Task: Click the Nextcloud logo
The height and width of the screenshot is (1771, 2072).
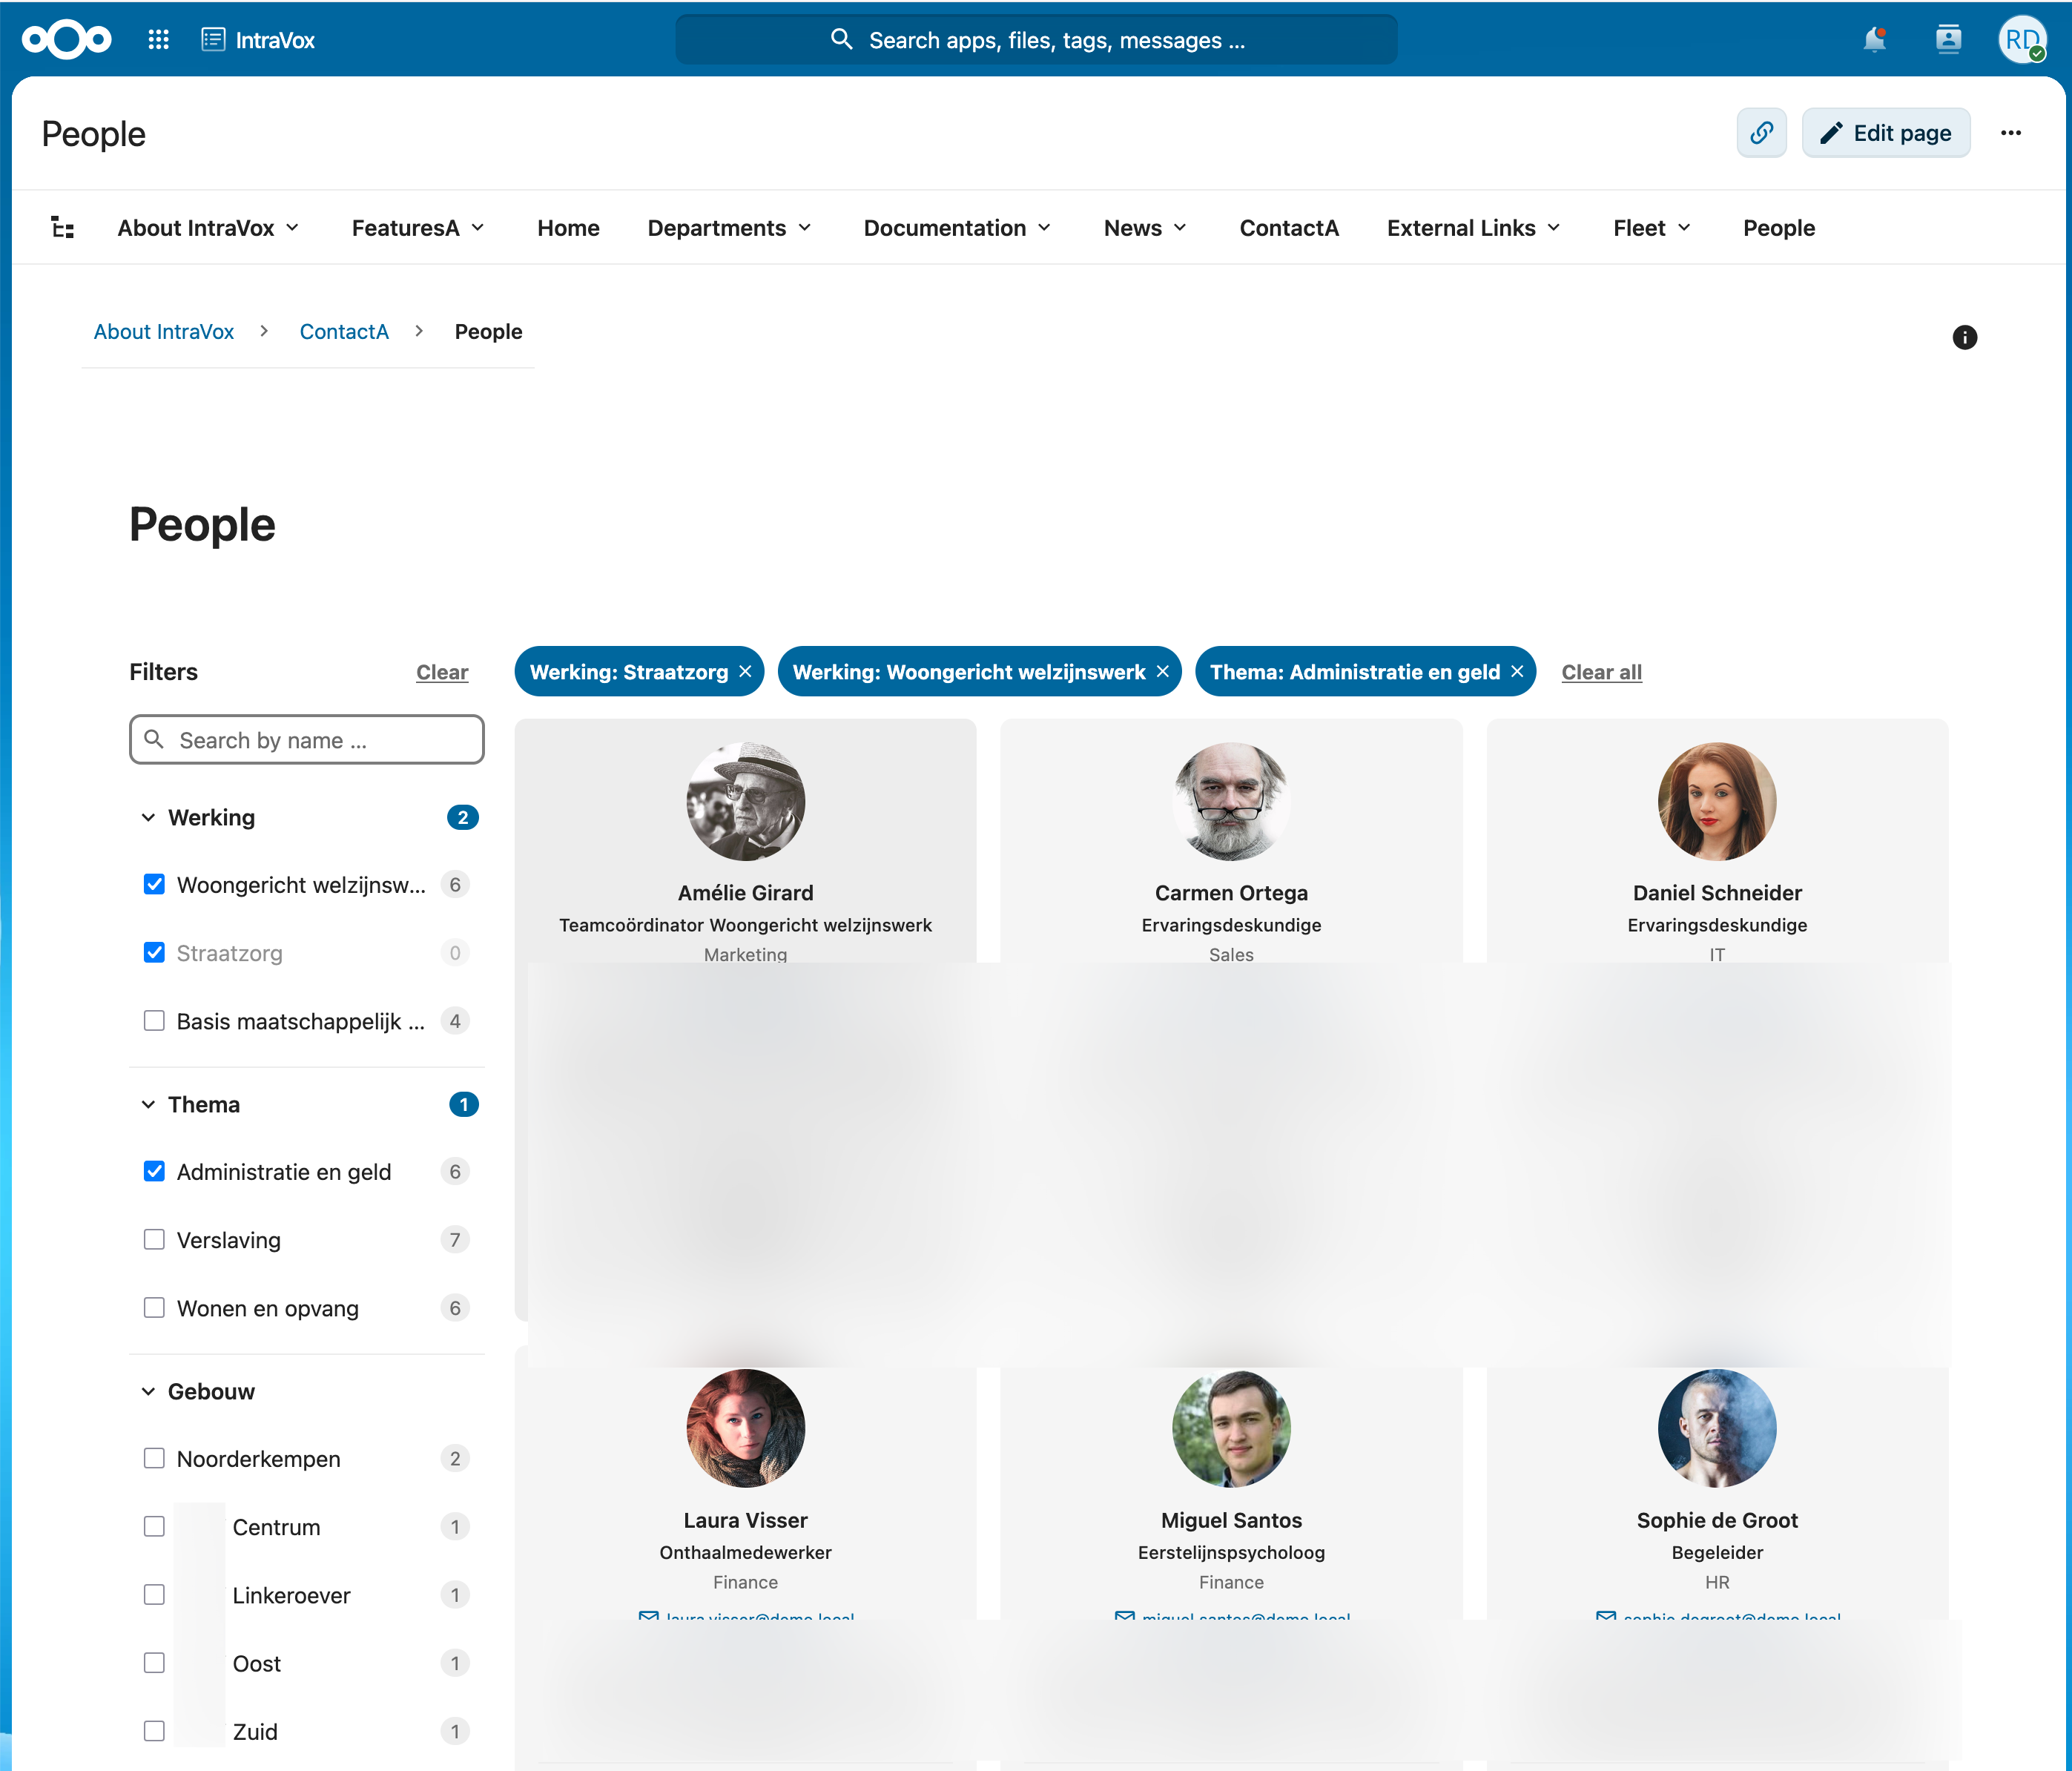Action: (67, 40)
